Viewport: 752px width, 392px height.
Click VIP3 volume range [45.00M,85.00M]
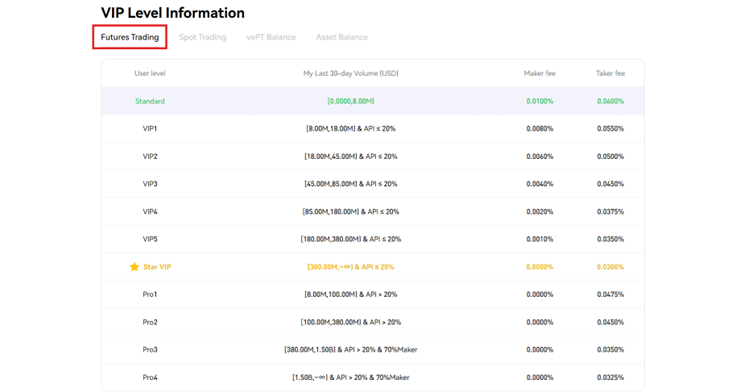[331, 184]
